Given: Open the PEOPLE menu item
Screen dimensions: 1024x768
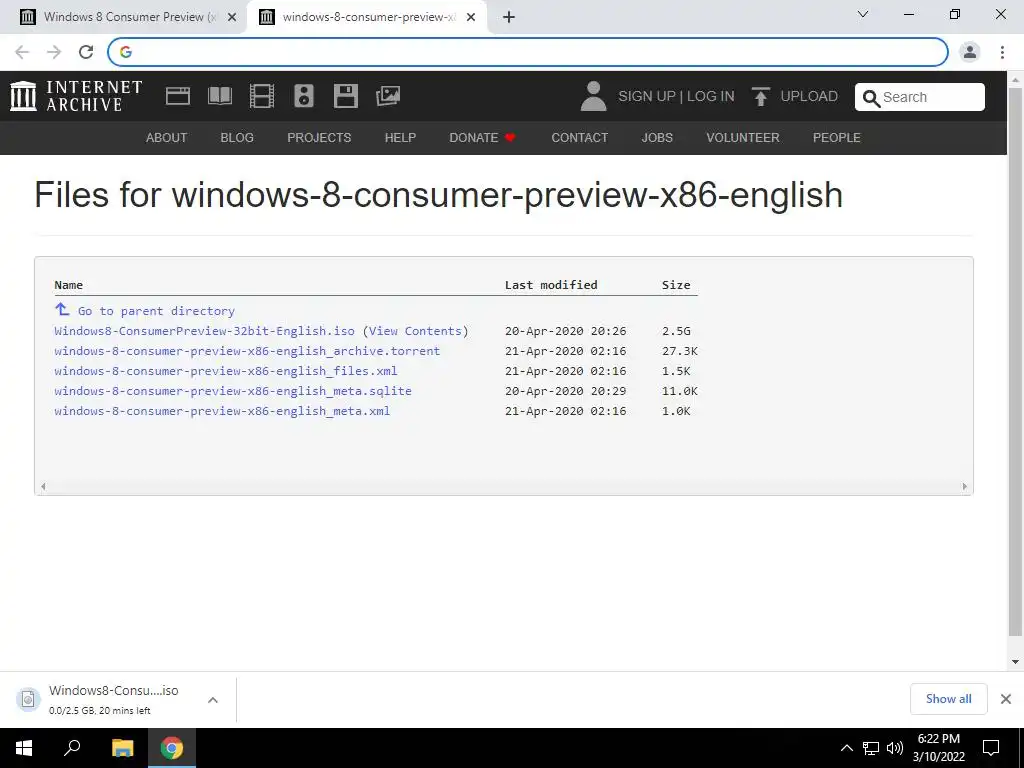Looking at the screenshot, I should point(837,138).
